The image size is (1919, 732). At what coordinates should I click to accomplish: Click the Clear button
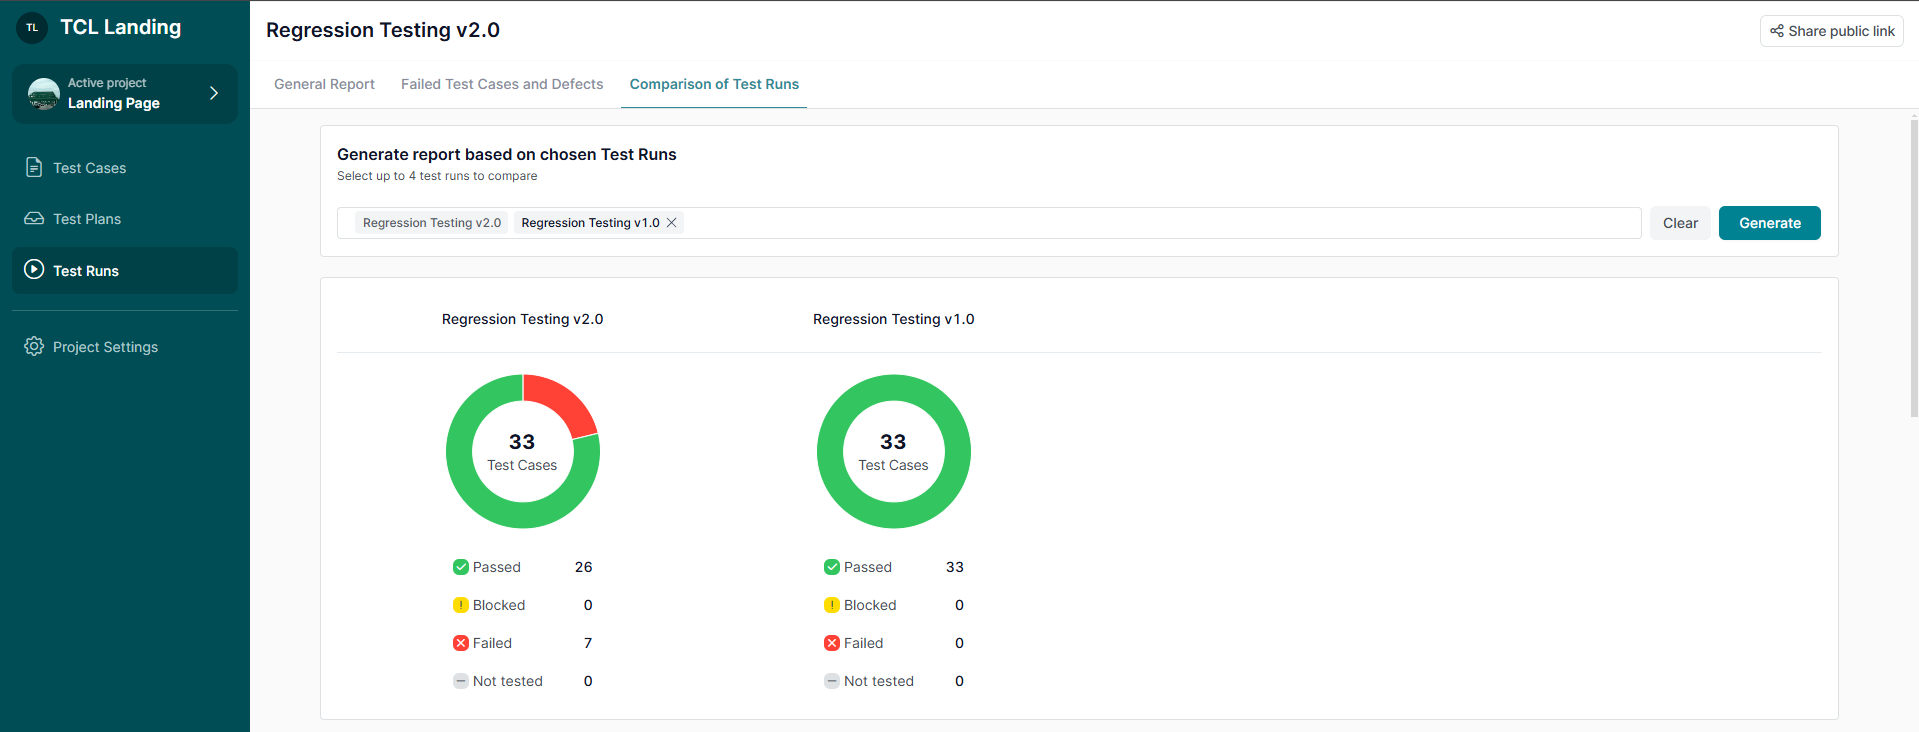tap(1680, 223)
